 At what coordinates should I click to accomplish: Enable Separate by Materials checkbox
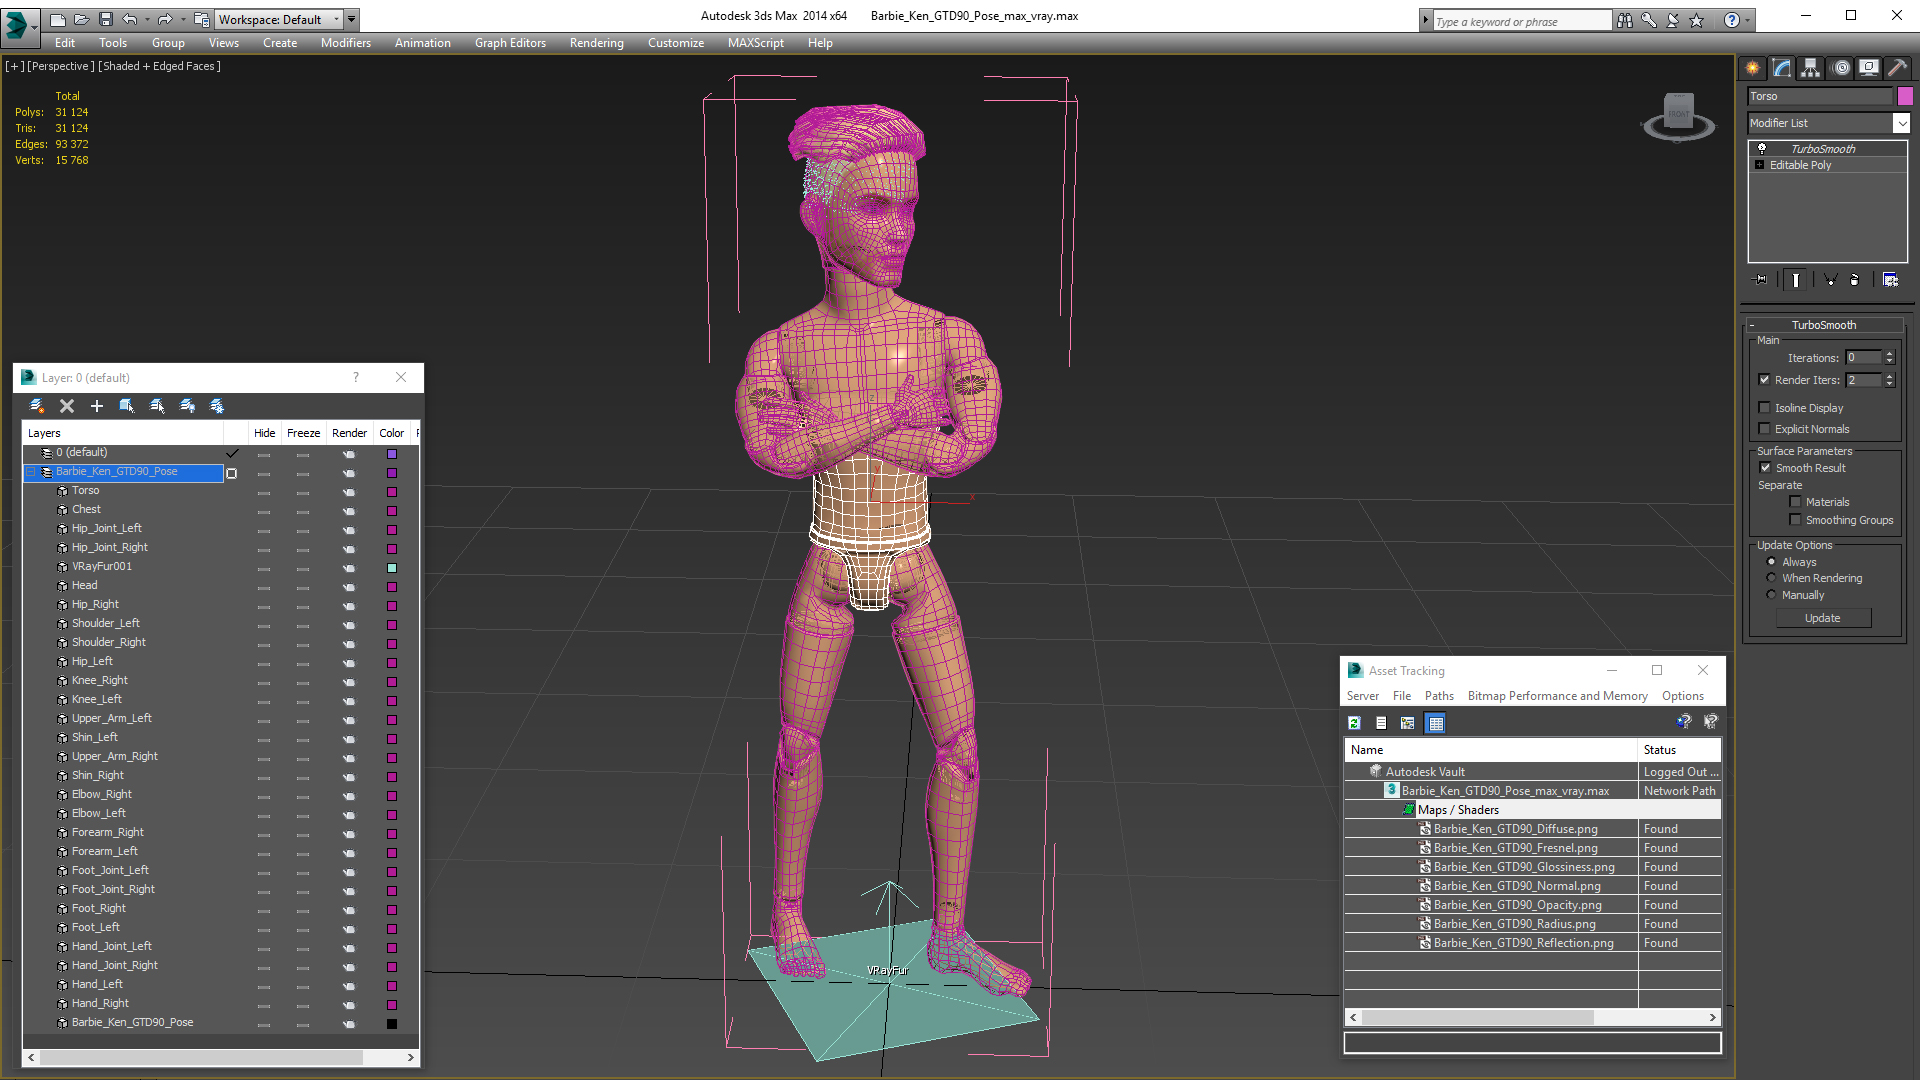click(x=1796, y=502)
